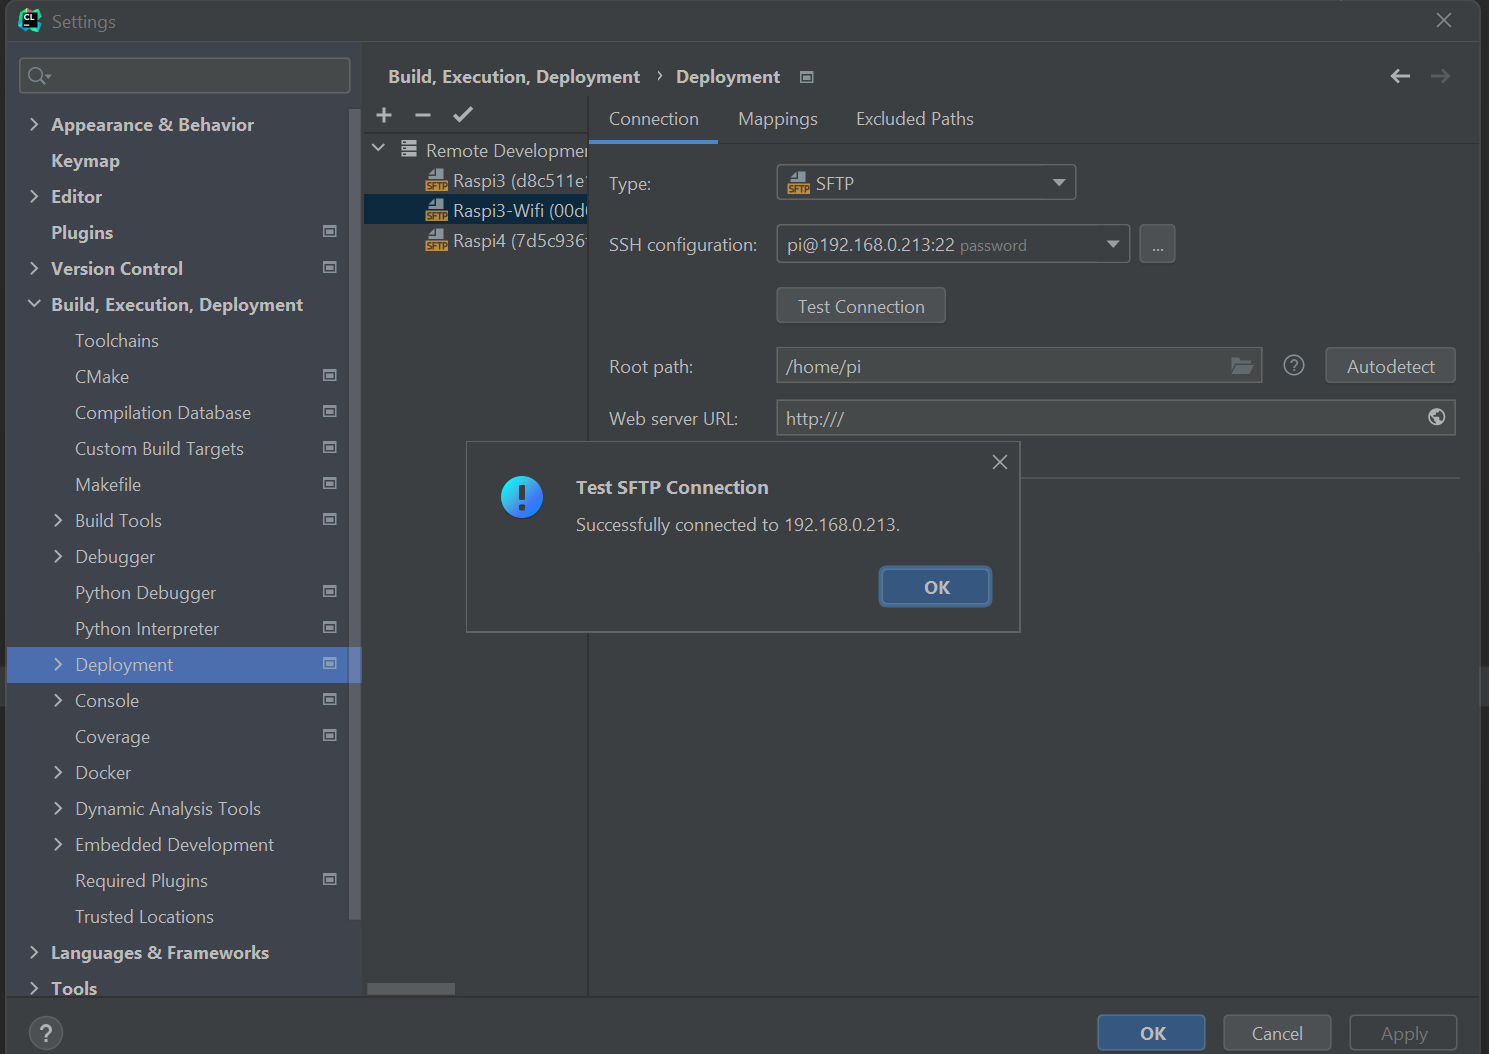The image size is (1489, 1054).
Task: Open the Type SFTP dropdown
Action: click(x=926, y=182)
